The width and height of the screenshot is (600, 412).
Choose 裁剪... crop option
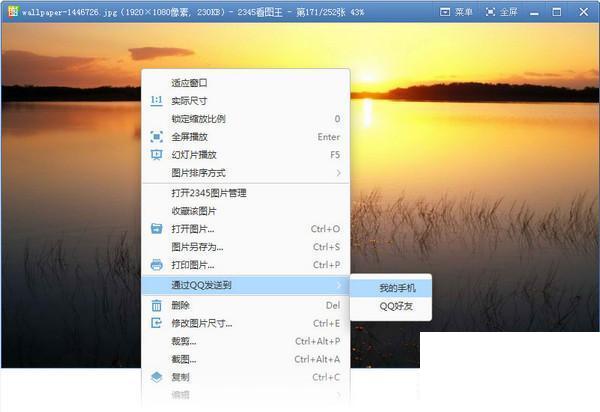[245, 341]
